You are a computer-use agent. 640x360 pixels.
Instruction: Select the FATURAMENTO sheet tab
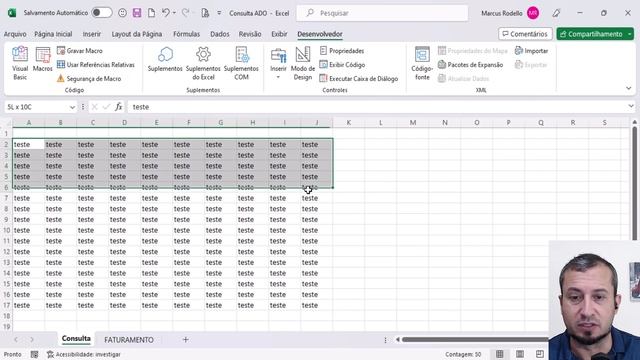click(129, 340)
